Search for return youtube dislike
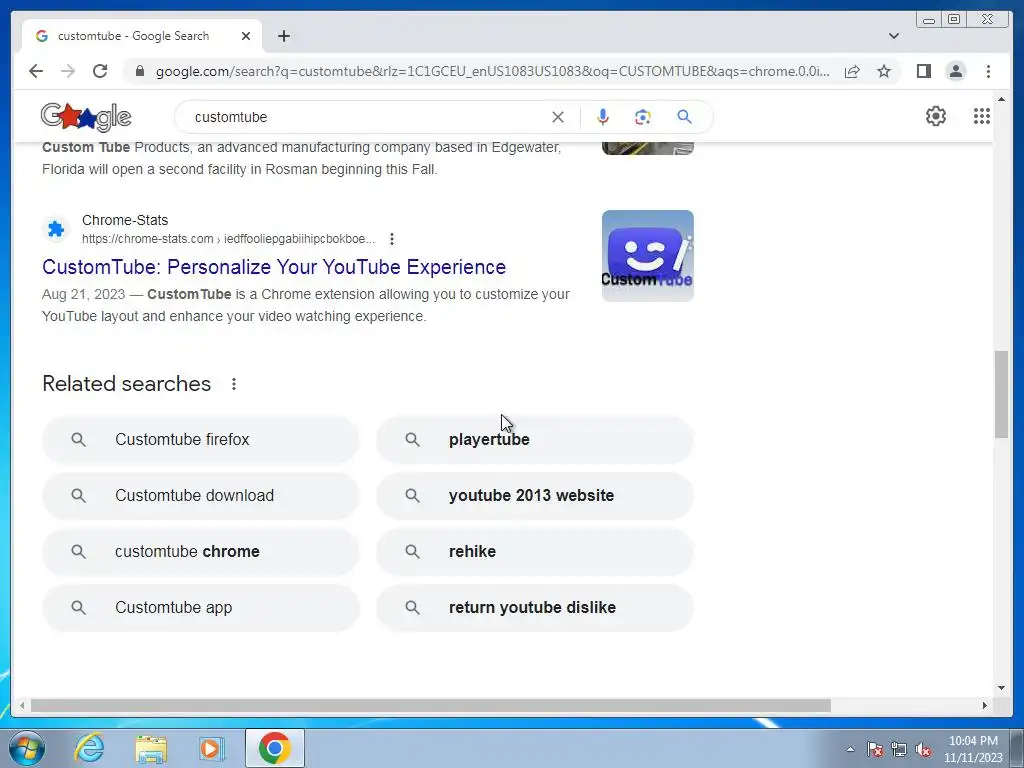The height and width of the screenshot is (768, 1024). pos(535,607)
